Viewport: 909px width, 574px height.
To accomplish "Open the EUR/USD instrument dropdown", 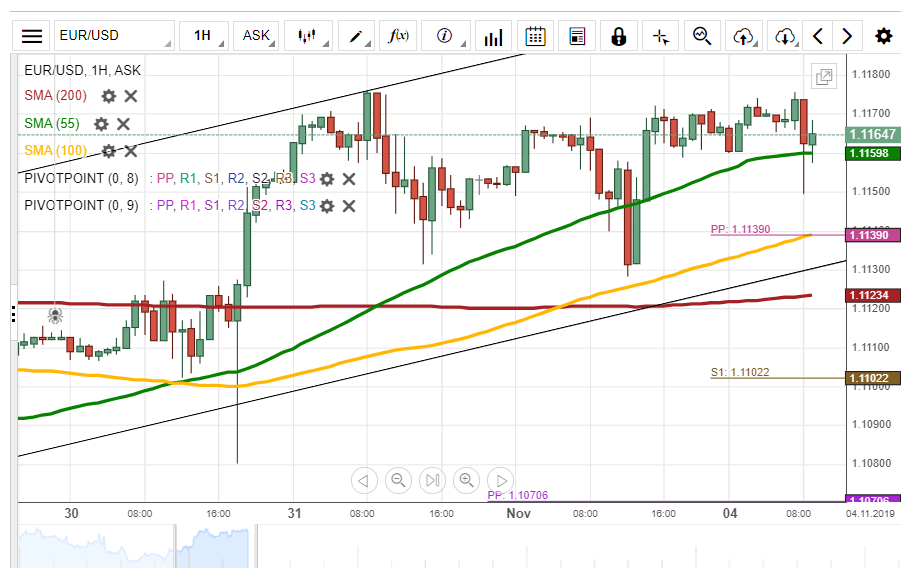I will (x=114, y=36).
